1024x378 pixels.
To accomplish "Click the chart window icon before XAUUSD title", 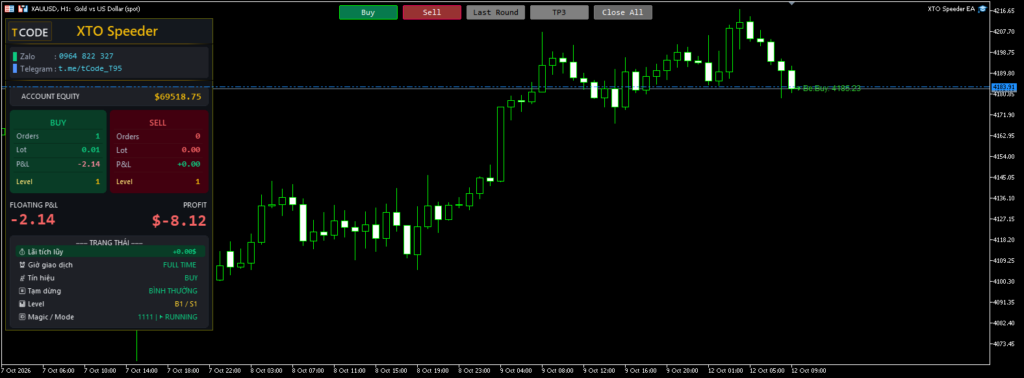I will point(10,9).
